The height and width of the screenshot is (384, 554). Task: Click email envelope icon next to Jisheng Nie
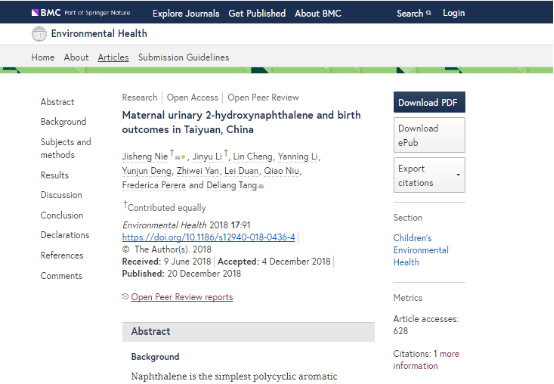[x=177, y=157]
